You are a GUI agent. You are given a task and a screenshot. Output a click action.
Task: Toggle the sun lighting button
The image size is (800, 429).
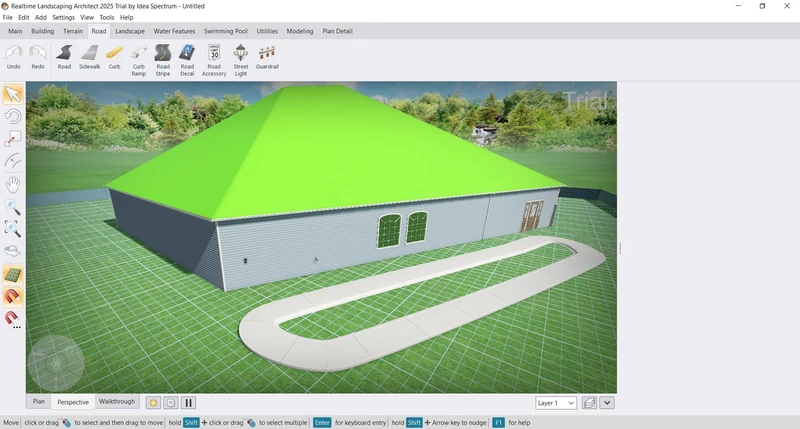click(x=153, y=403)
